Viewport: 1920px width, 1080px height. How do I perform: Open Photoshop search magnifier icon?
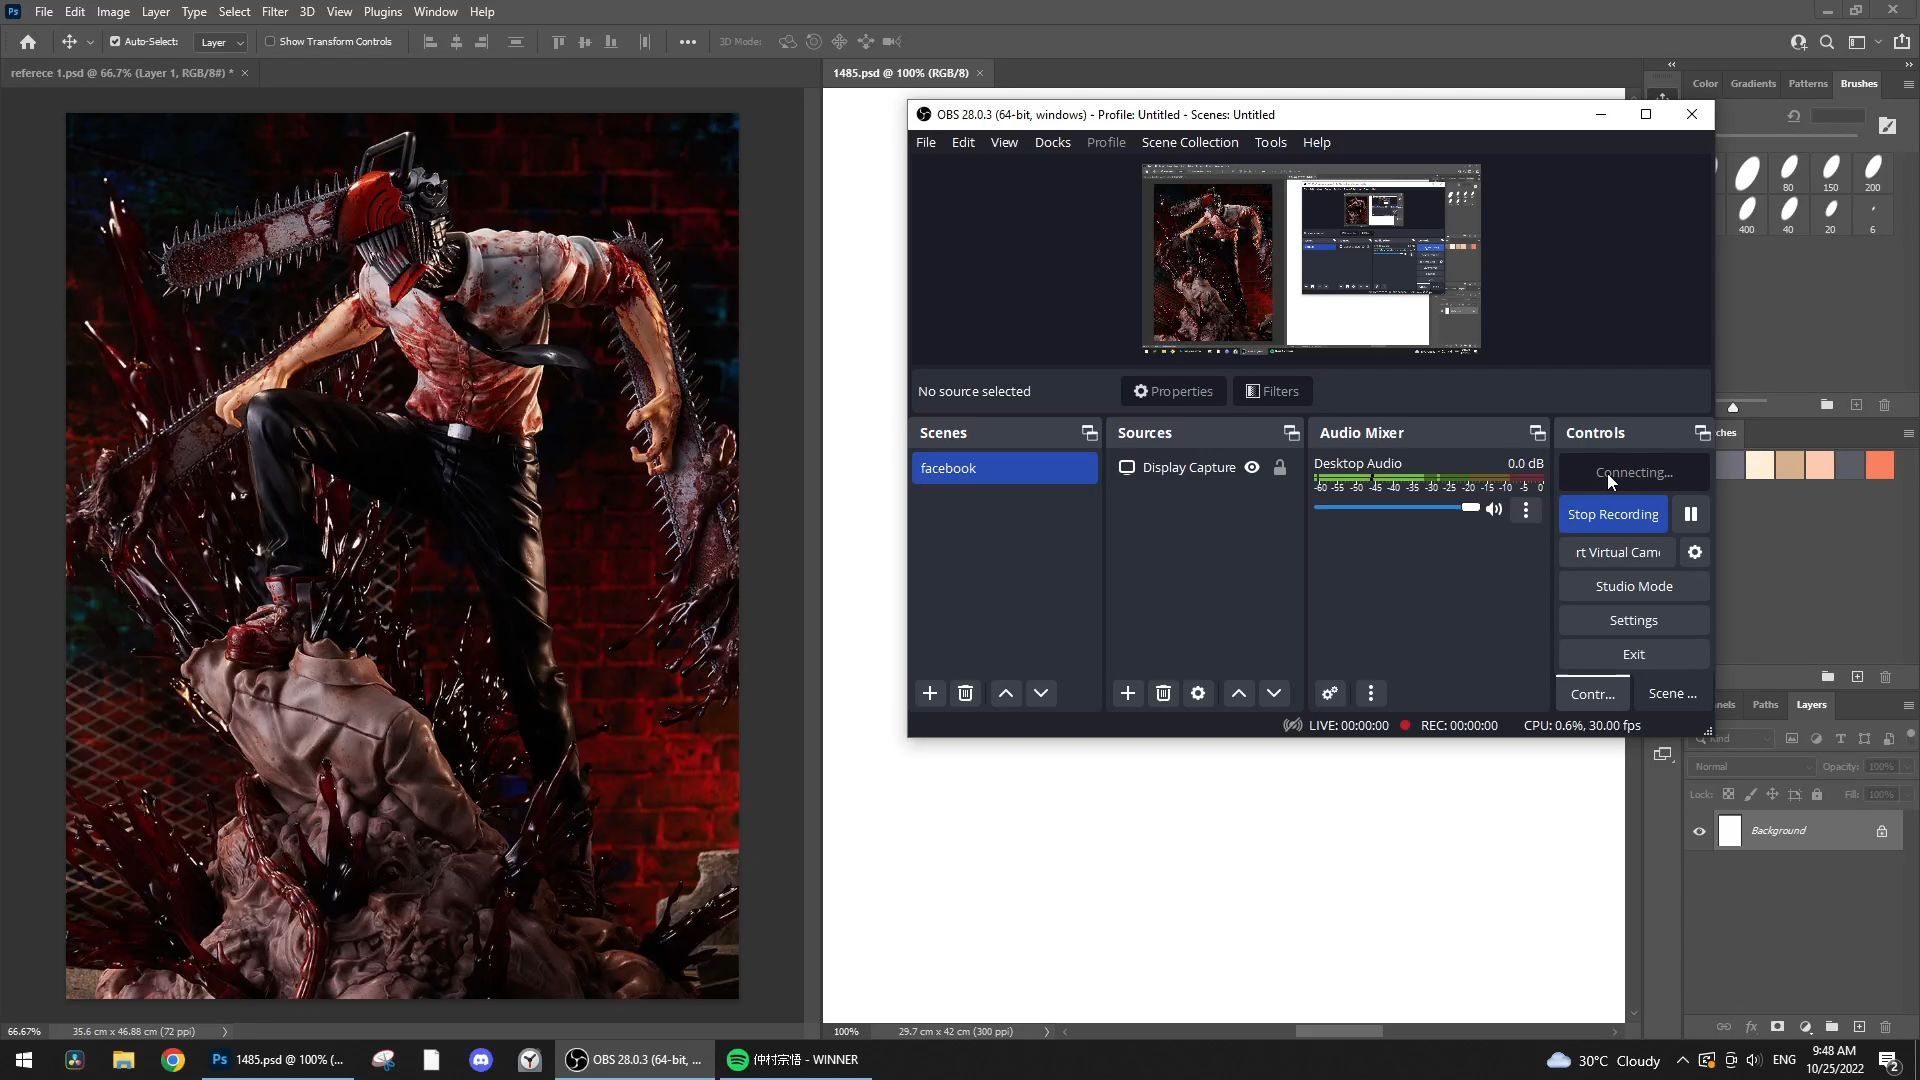[1827, 42]
